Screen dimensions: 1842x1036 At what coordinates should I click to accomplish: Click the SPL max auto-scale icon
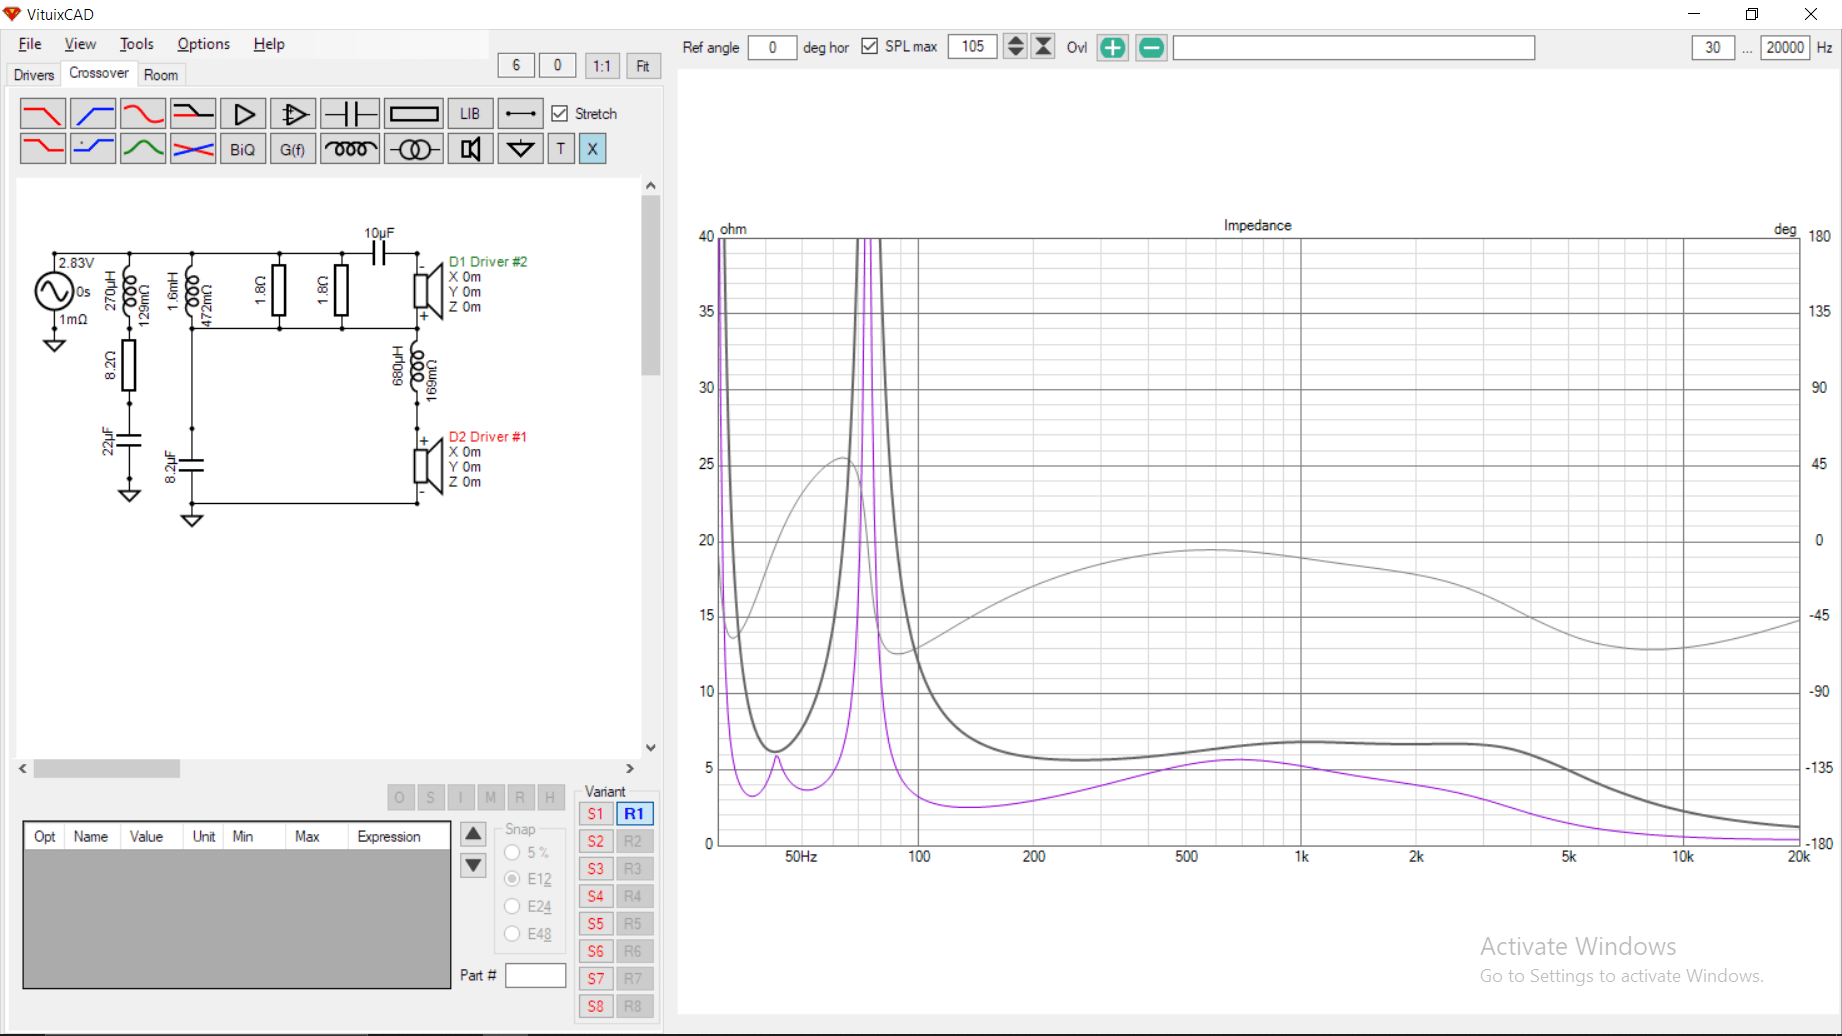(1043, 46)
